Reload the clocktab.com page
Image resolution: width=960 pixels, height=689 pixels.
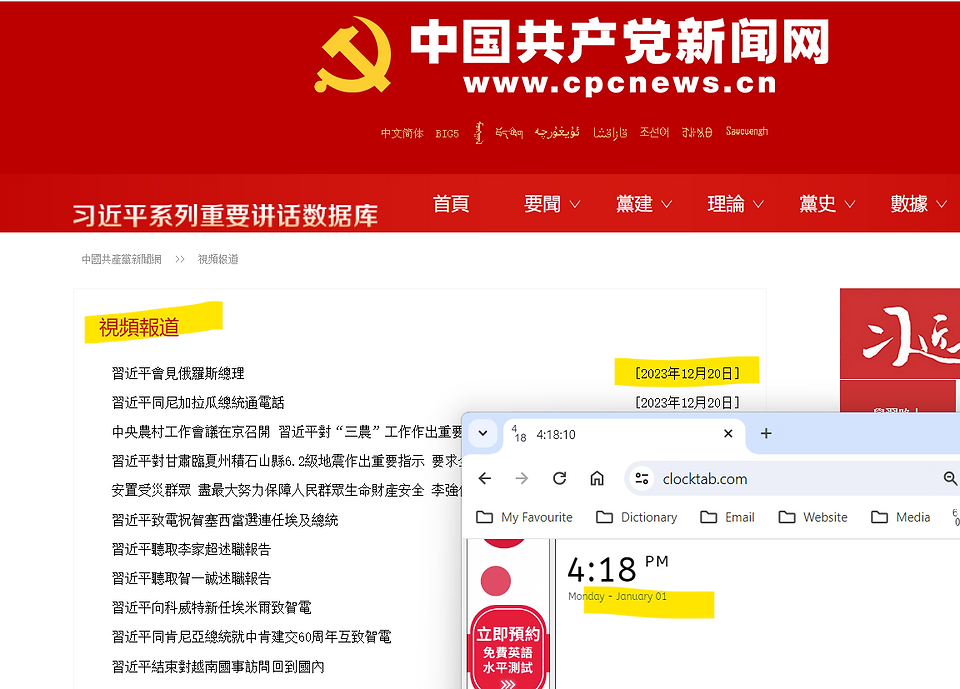(560, 478)
